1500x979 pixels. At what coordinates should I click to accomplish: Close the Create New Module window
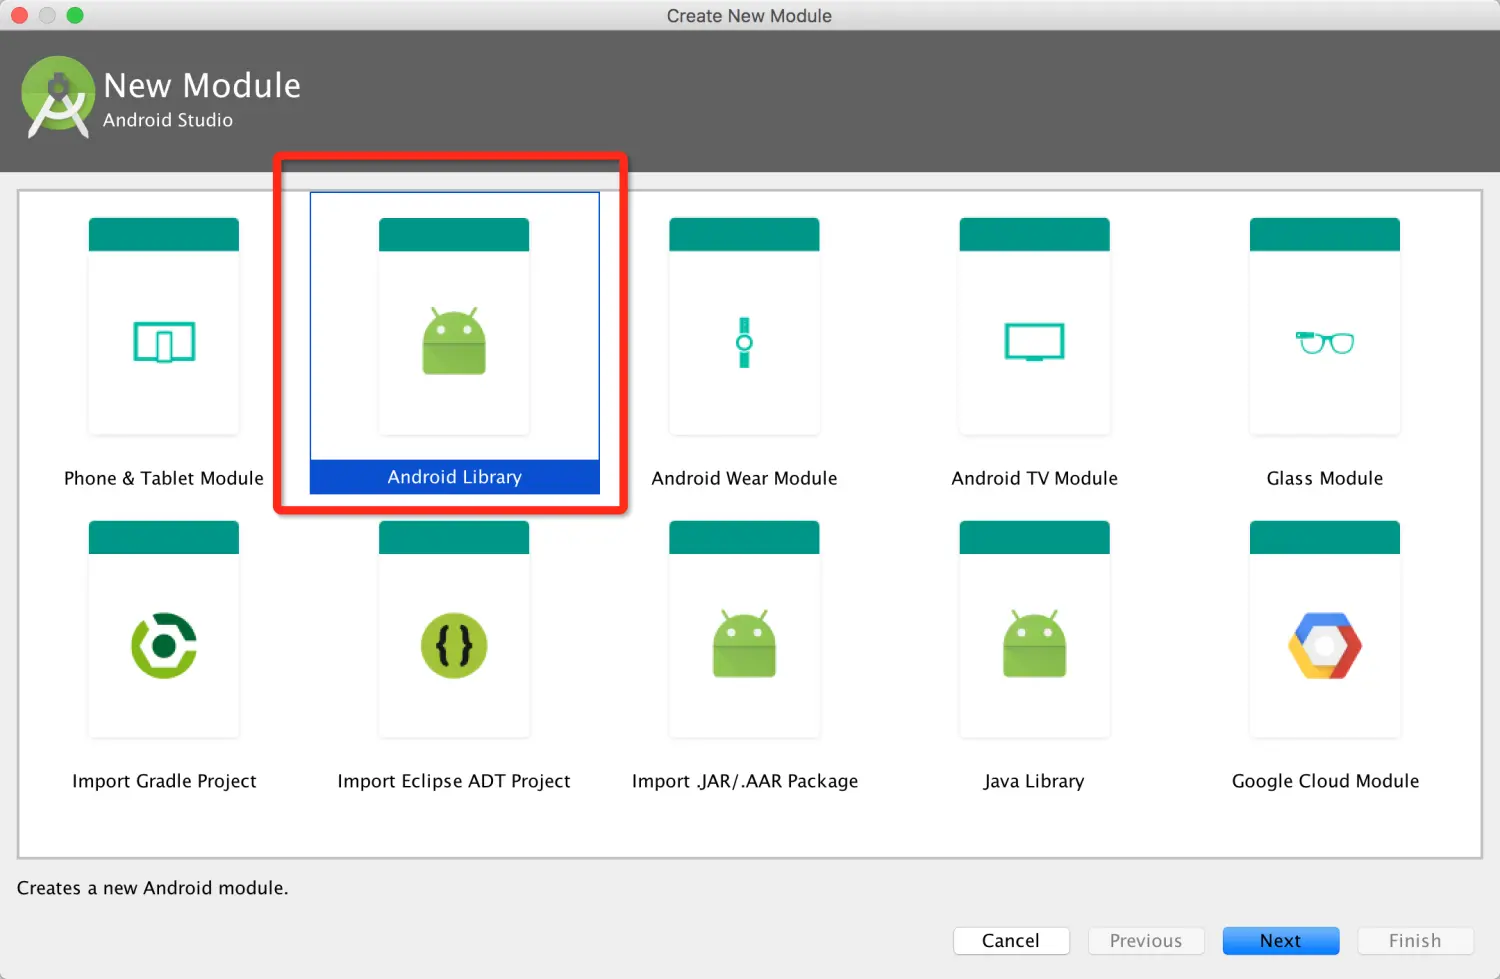(19, 15)
